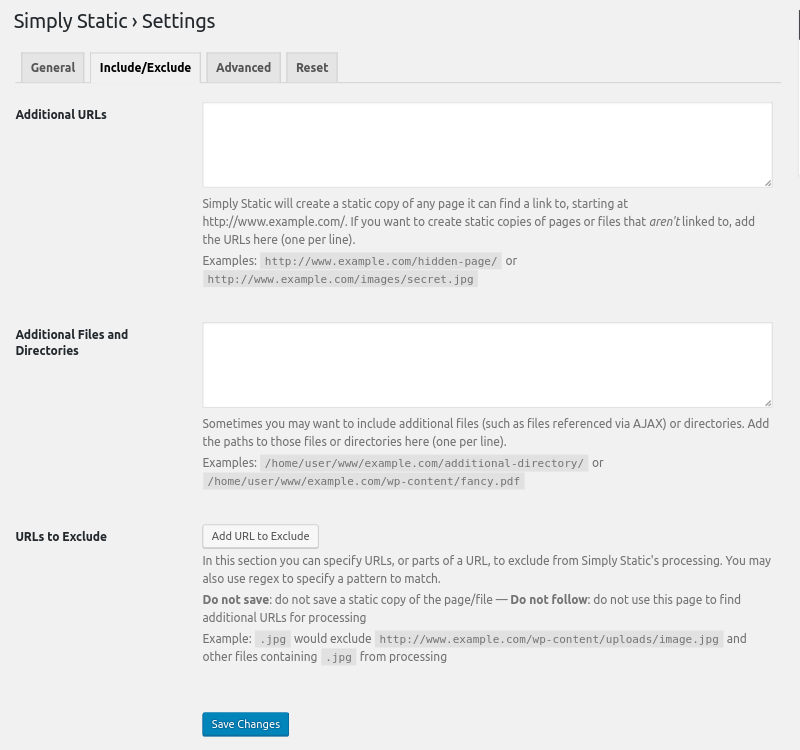Click the Additional Files and Directories label

click(72, 342)
